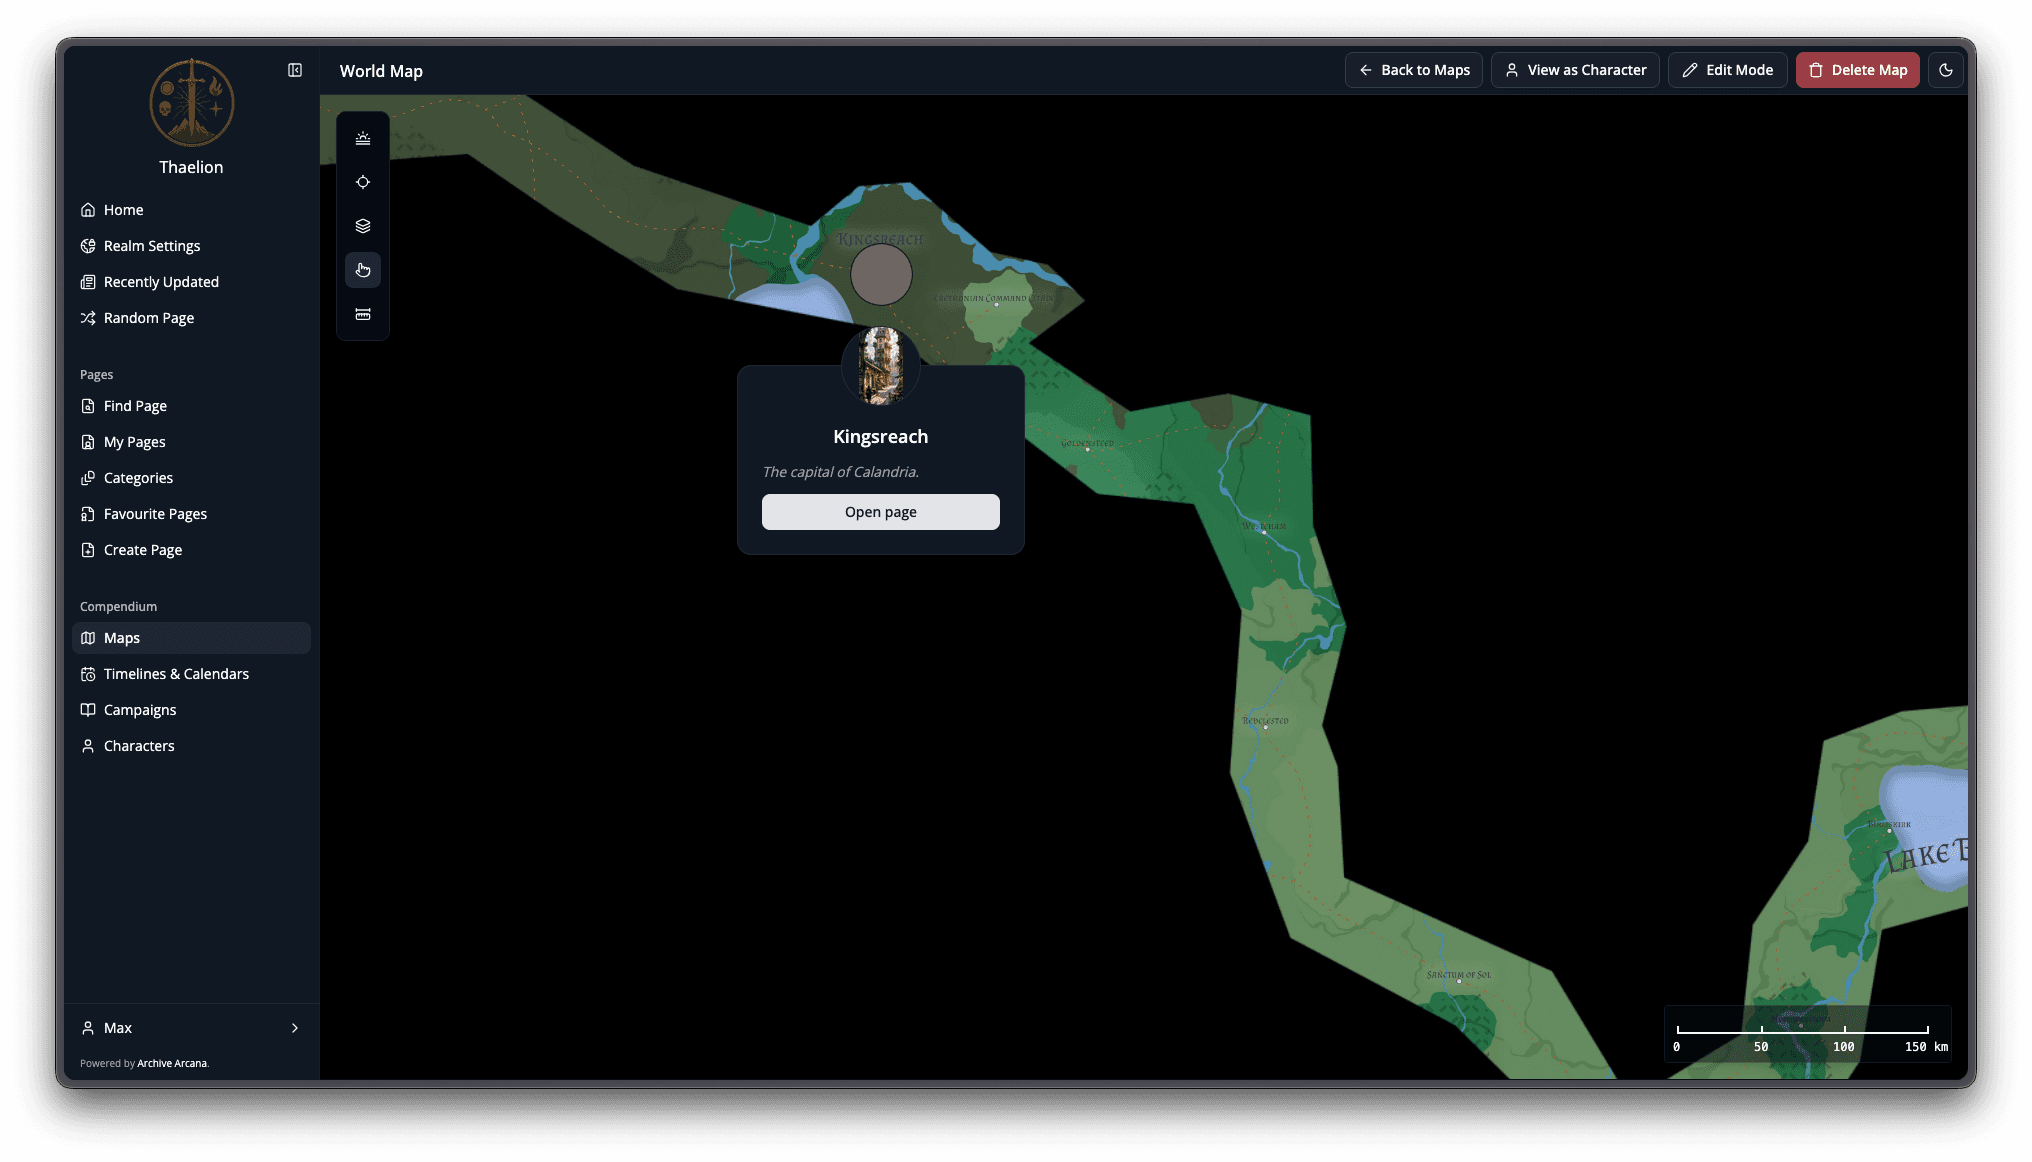Click the Kingsreach circular map marker
The width and height of the screenshot is (2032, 1162).
click(x=881, y=274)
